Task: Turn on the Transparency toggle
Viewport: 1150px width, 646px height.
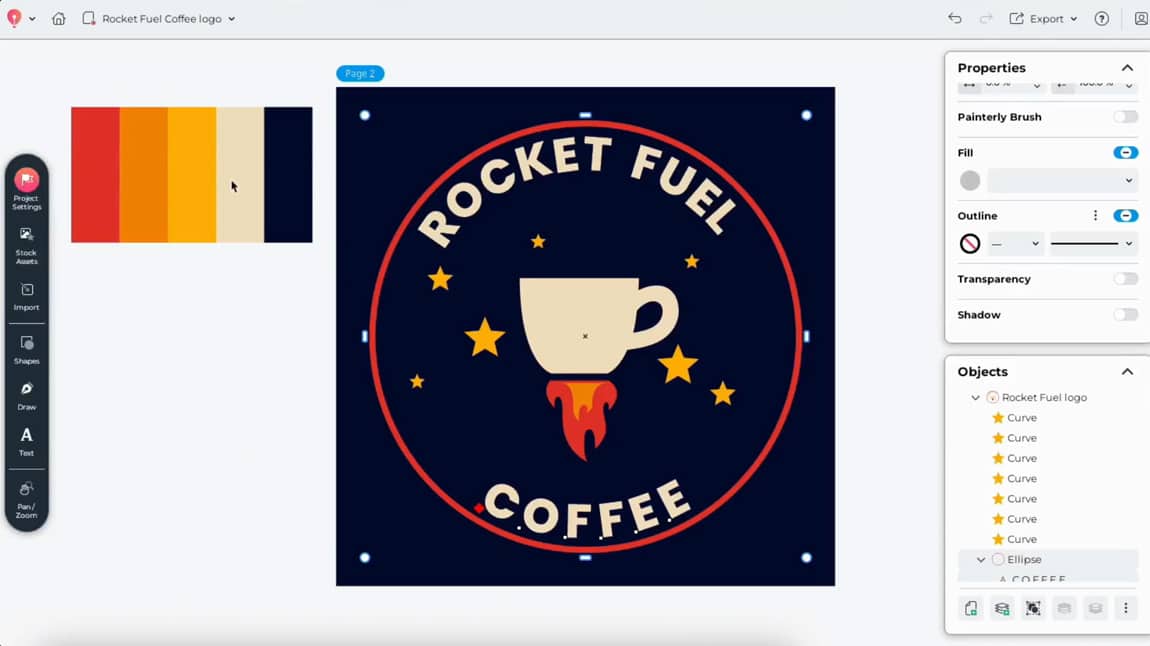Action: click(1126, 279)
